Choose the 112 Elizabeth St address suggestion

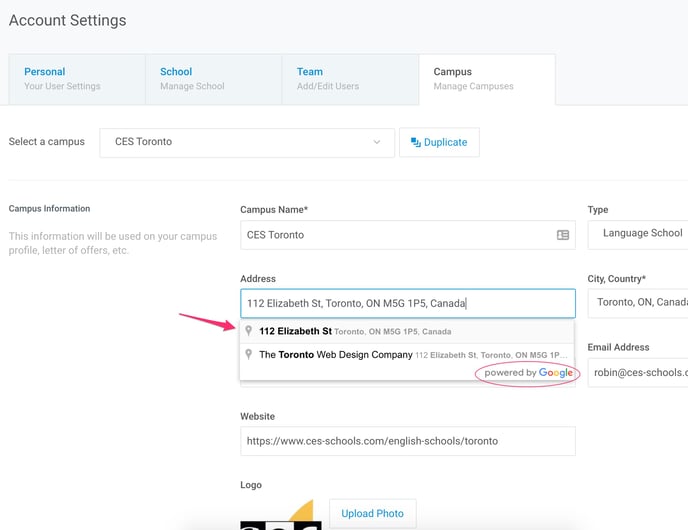407,331
